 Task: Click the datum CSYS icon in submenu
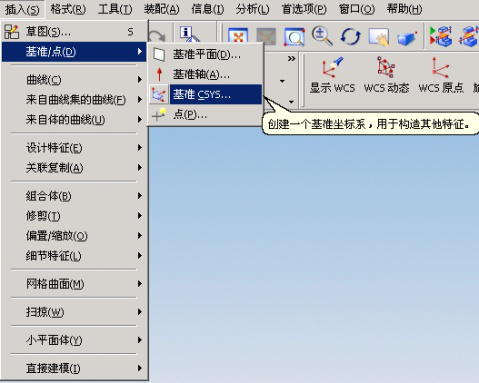click(x=159, y=94)
